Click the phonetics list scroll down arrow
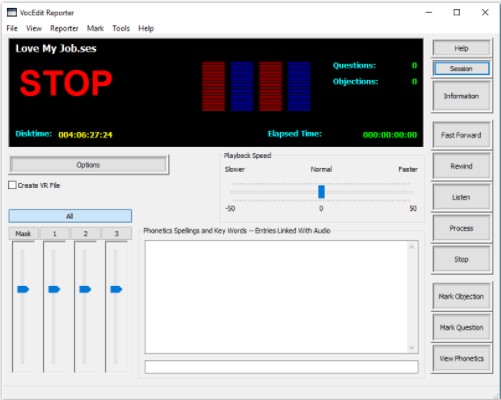 click(x=412, y=348)
